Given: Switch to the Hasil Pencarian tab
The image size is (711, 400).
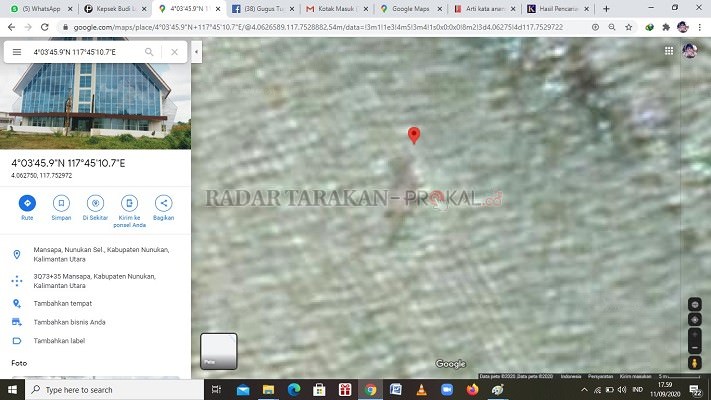Looking at the screenshot, I should point(558,9).
